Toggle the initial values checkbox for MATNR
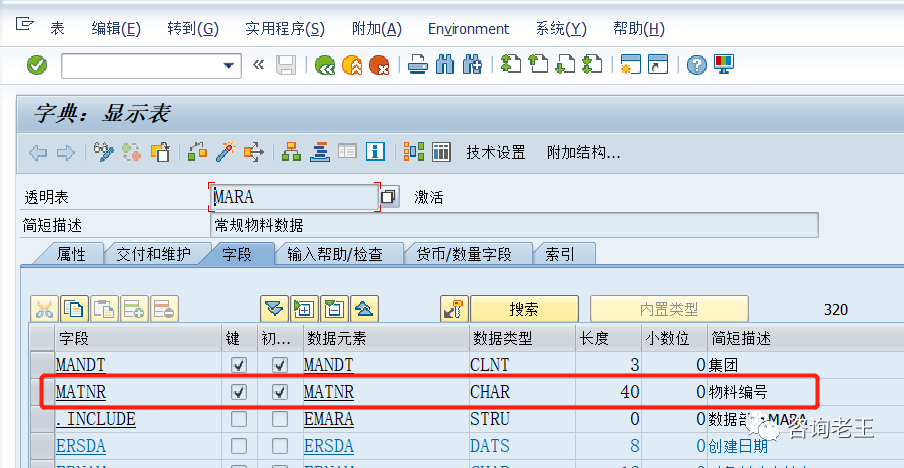Screen dimensions: 904x468 280,392
